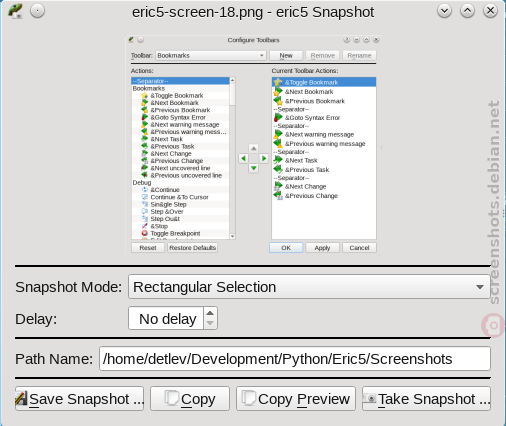Take a new snapshot

(426, 399)
